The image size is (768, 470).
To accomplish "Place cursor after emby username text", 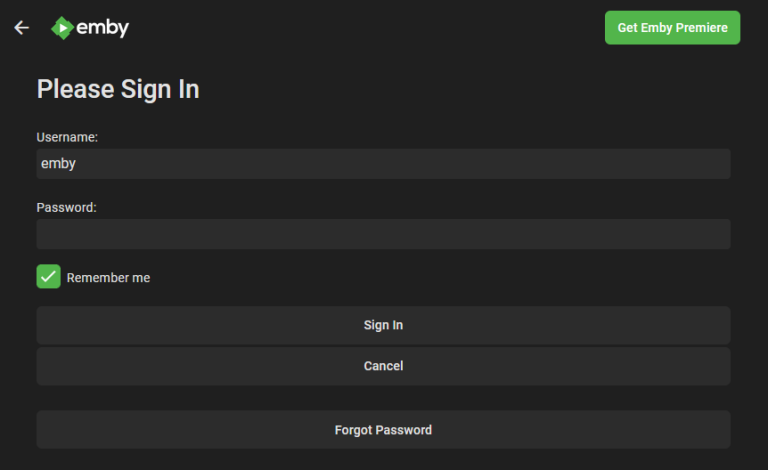I will 77,164.
